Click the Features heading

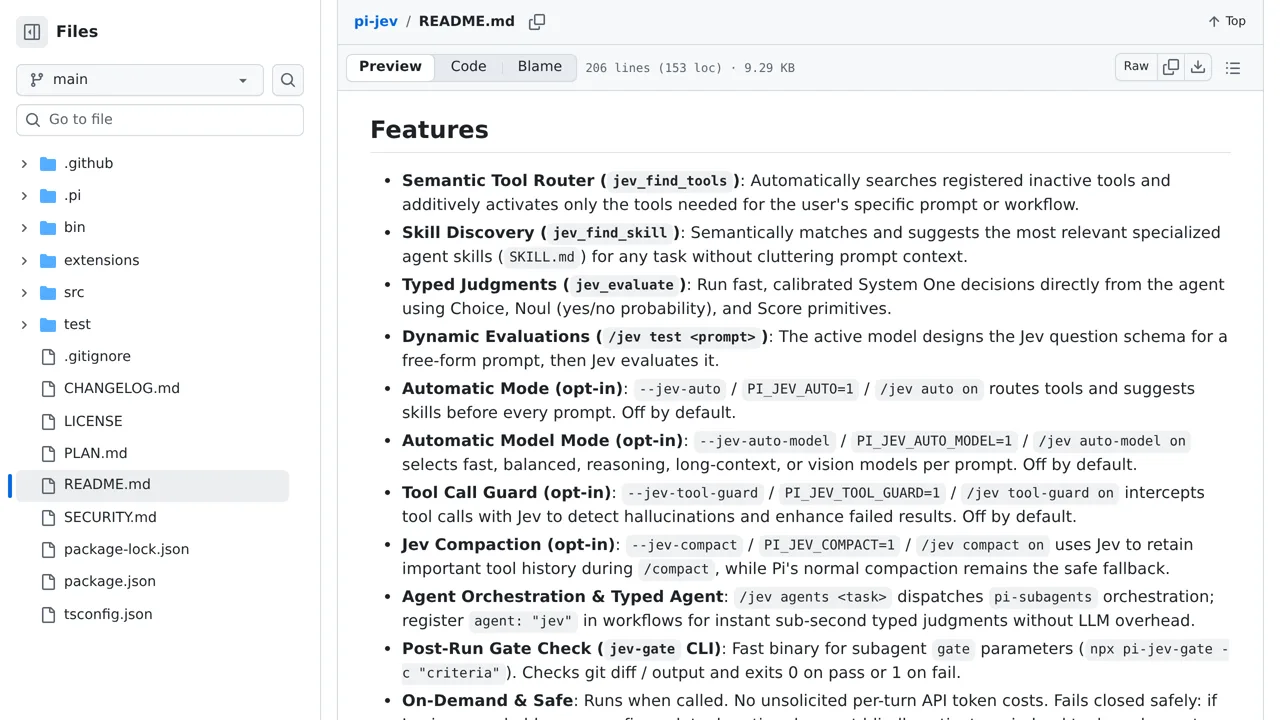coord(429,130)
